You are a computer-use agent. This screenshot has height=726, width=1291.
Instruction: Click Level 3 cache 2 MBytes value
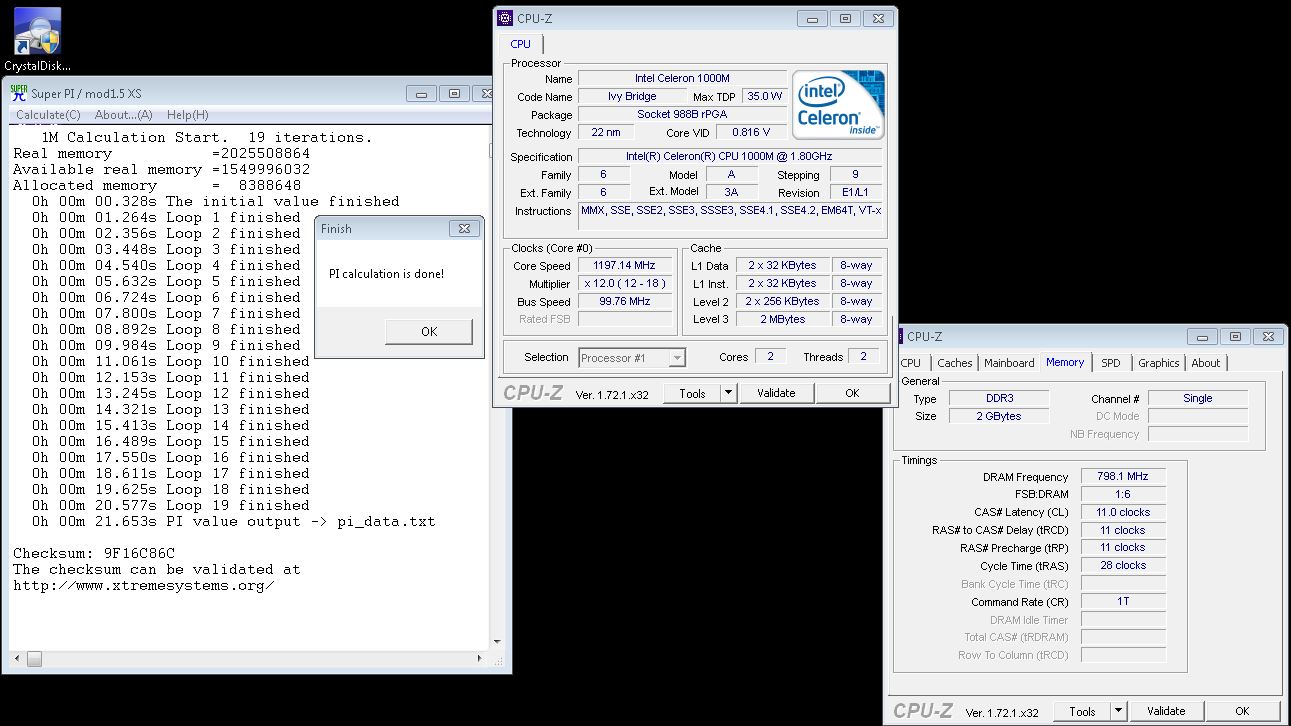(783, 319)
